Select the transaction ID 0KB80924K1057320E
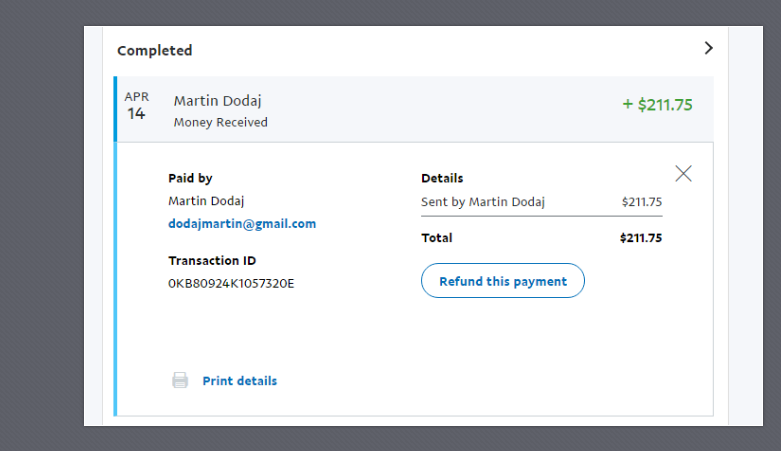Viewport: 781px width, 451px height. [231, 283]
